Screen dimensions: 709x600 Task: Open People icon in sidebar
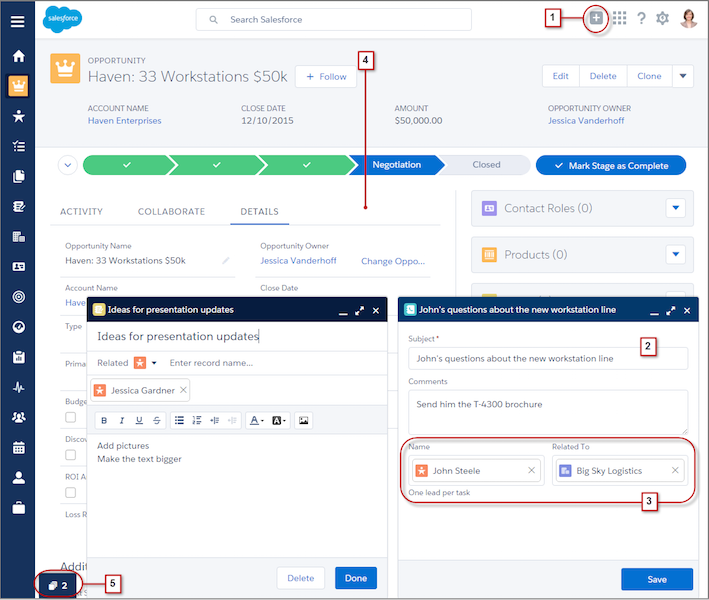pyautogui.click(x=19, y=478)
